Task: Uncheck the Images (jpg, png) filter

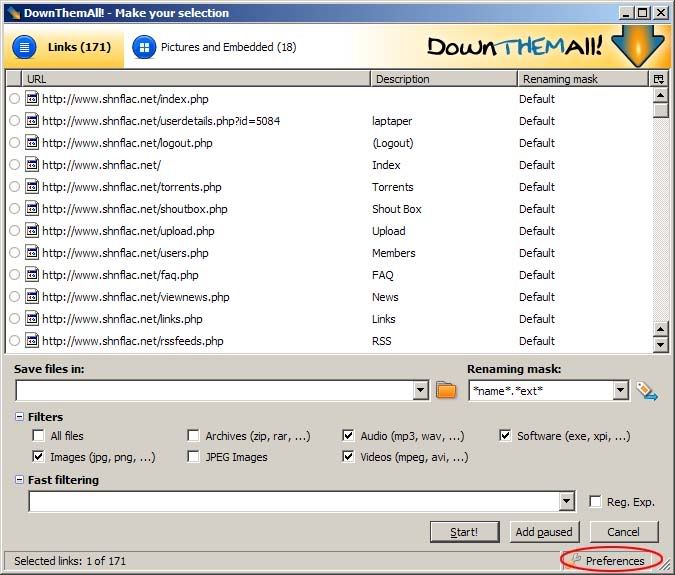Action: [x=38, y=457]
